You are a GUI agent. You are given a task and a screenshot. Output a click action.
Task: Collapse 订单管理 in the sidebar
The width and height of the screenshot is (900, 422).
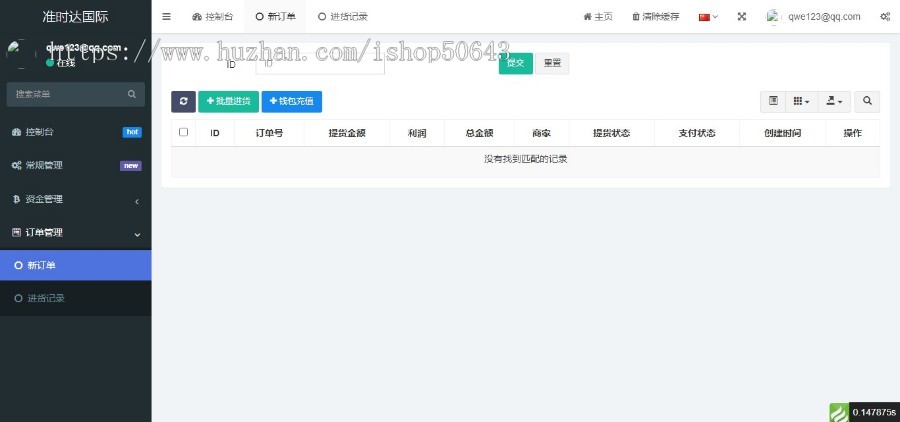76,233
